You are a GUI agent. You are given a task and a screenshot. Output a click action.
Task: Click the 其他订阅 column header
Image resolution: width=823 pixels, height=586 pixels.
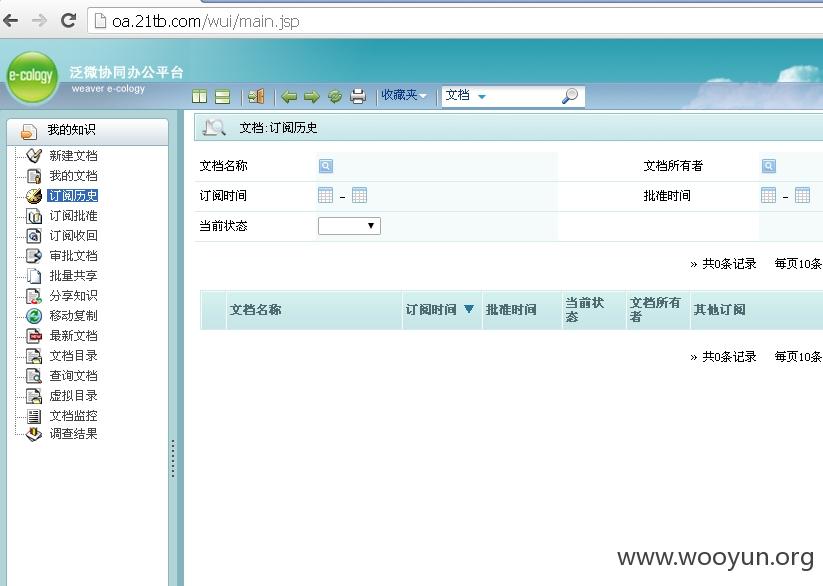[720, 310]
